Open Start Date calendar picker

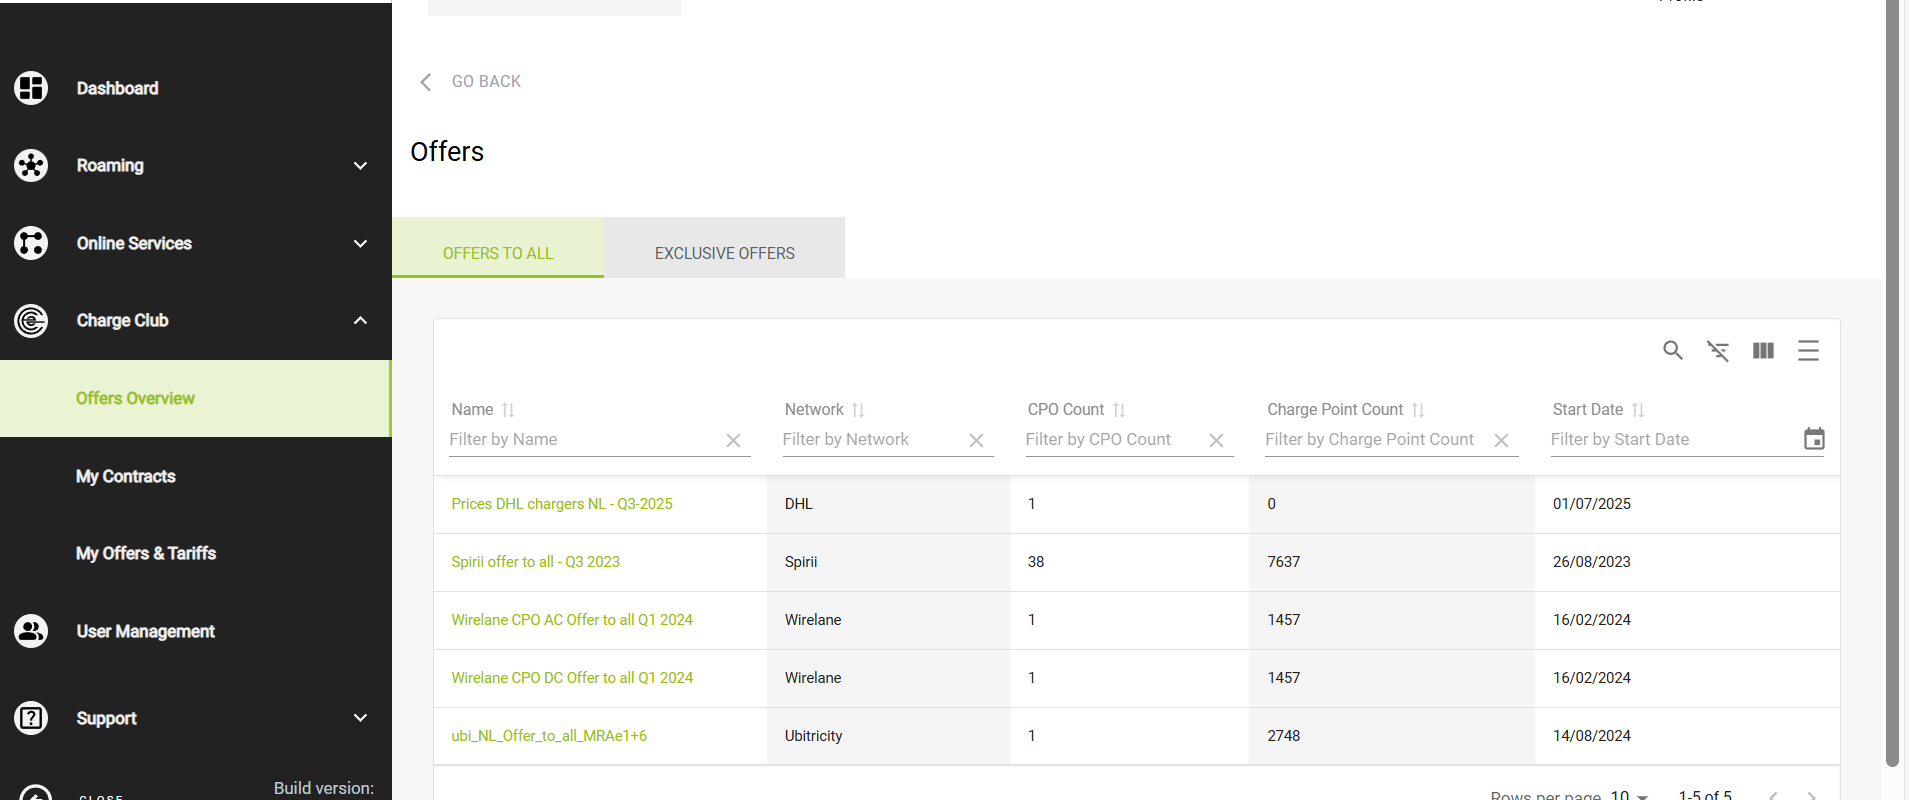click(x=1814, y=439)
